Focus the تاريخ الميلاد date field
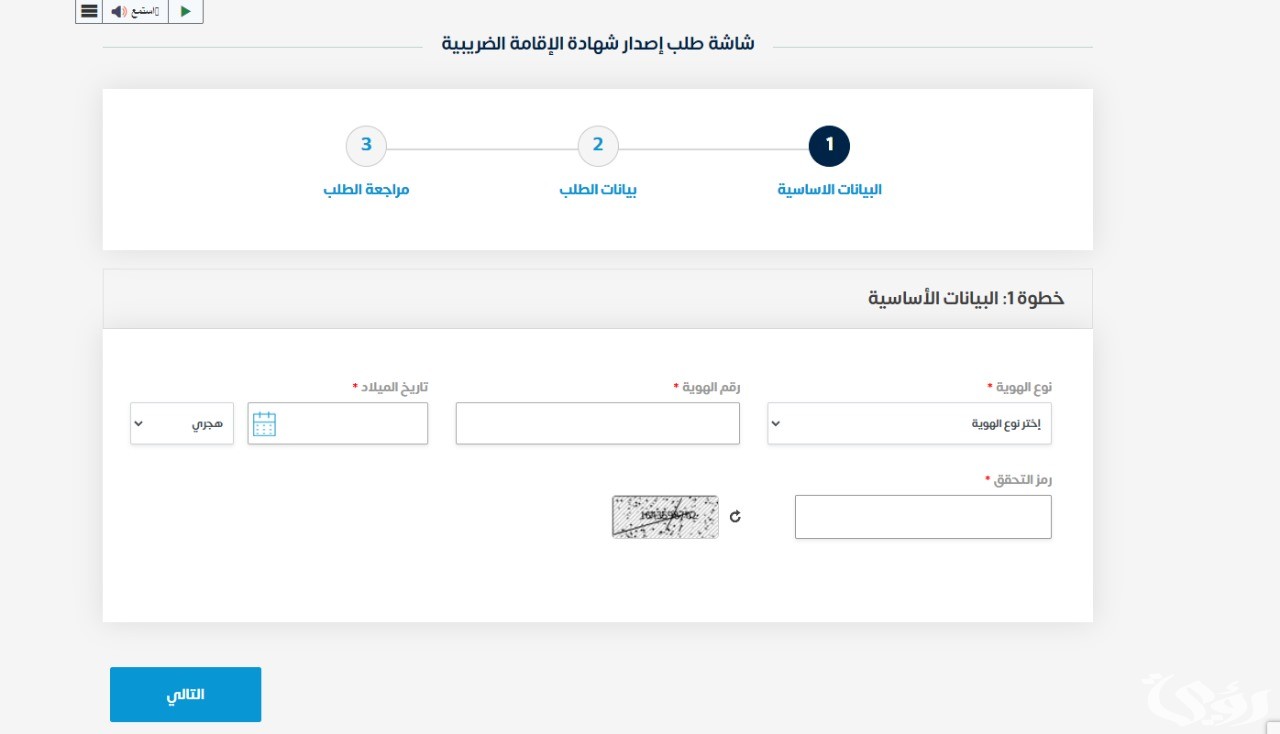This screenshot has width=1280, height=734. (x=338, y=424)
